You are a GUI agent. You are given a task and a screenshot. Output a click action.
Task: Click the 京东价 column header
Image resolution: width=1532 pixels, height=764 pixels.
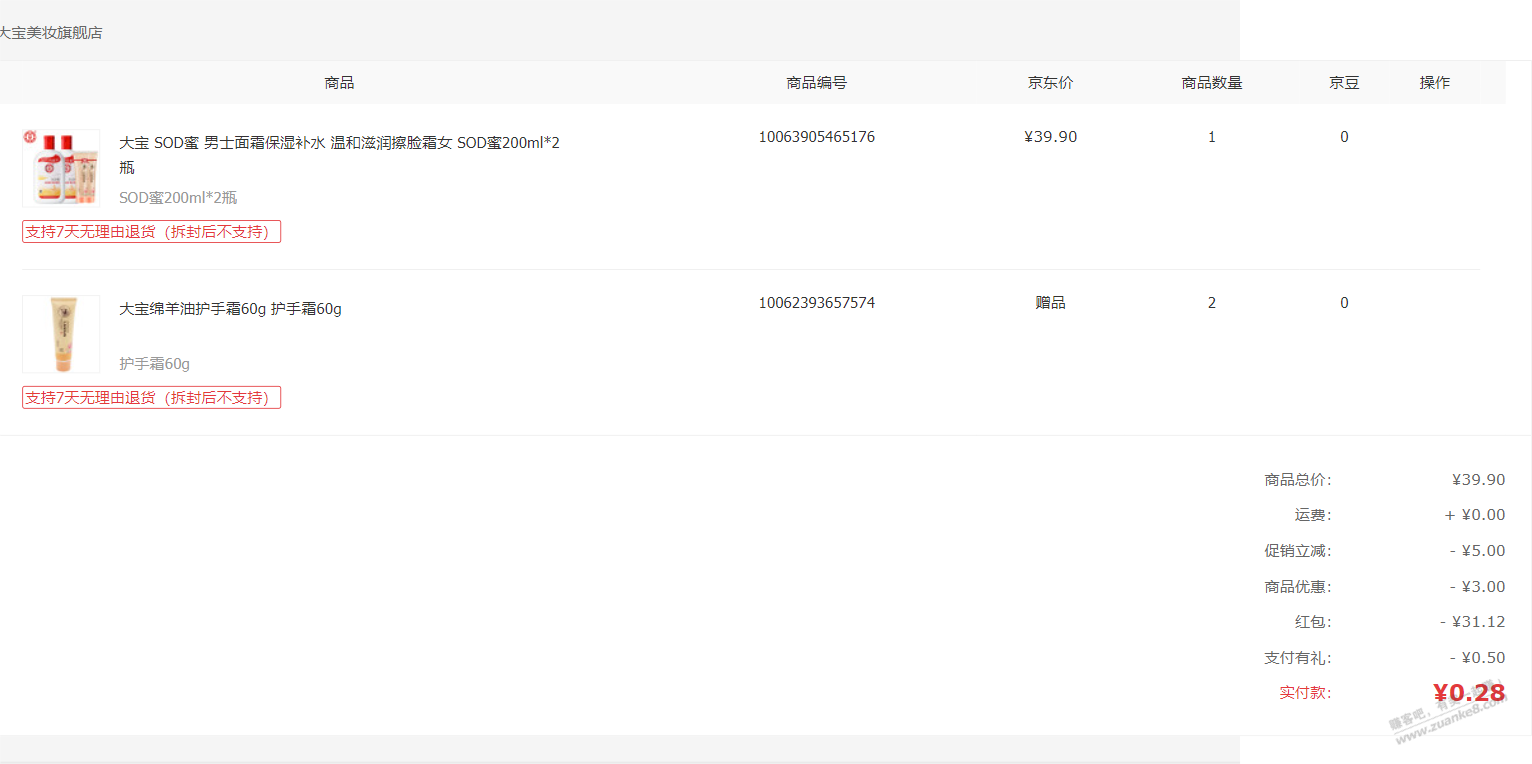point(1050,83)
